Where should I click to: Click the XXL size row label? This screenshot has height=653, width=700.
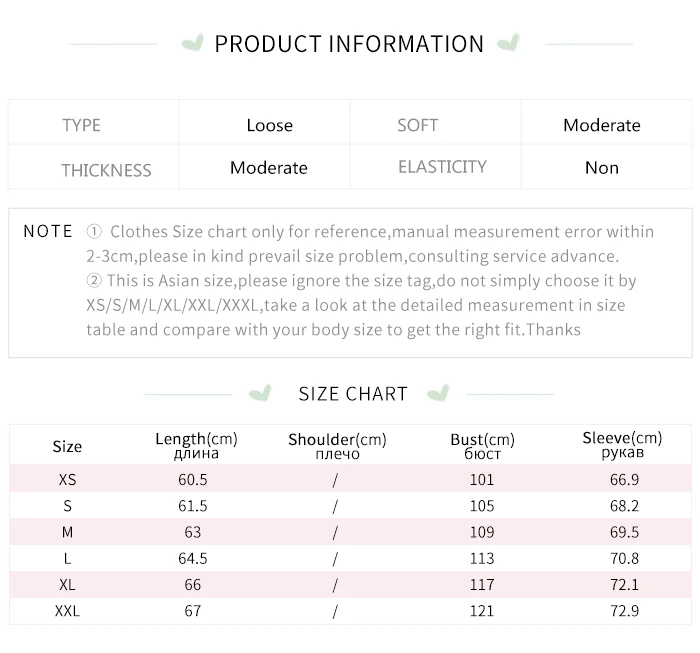67,611
